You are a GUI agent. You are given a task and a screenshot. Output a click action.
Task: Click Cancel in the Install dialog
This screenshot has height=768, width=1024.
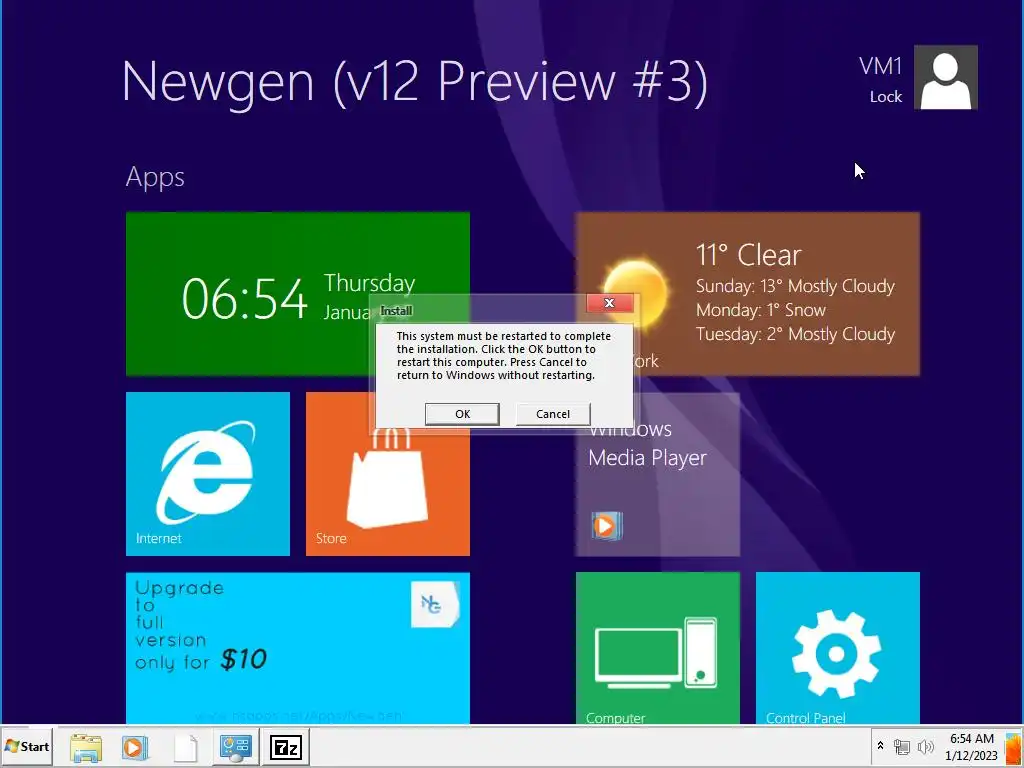pyautogui.click(x=552, y=414)
